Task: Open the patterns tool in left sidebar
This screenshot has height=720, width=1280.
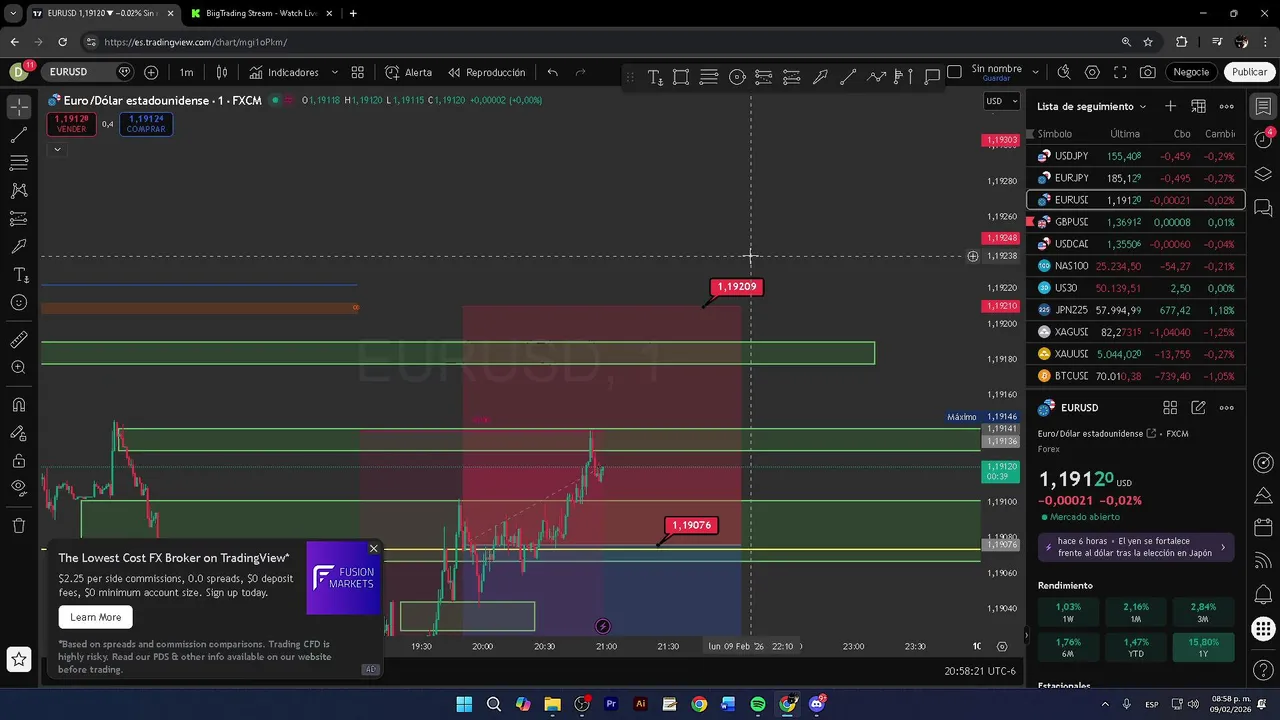Action: click(19, 190)
